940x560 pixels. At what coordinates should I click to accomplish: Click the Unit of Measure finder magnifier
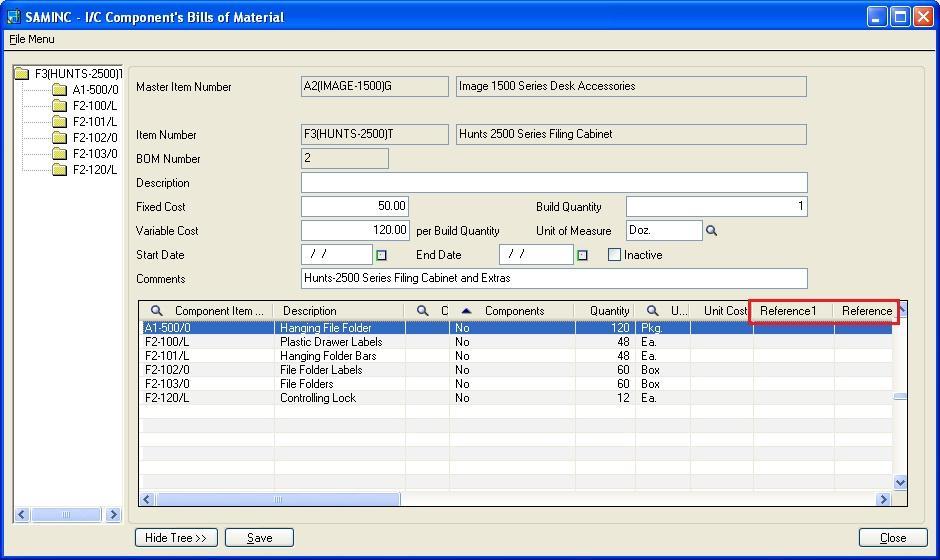[x=711, y=230]
